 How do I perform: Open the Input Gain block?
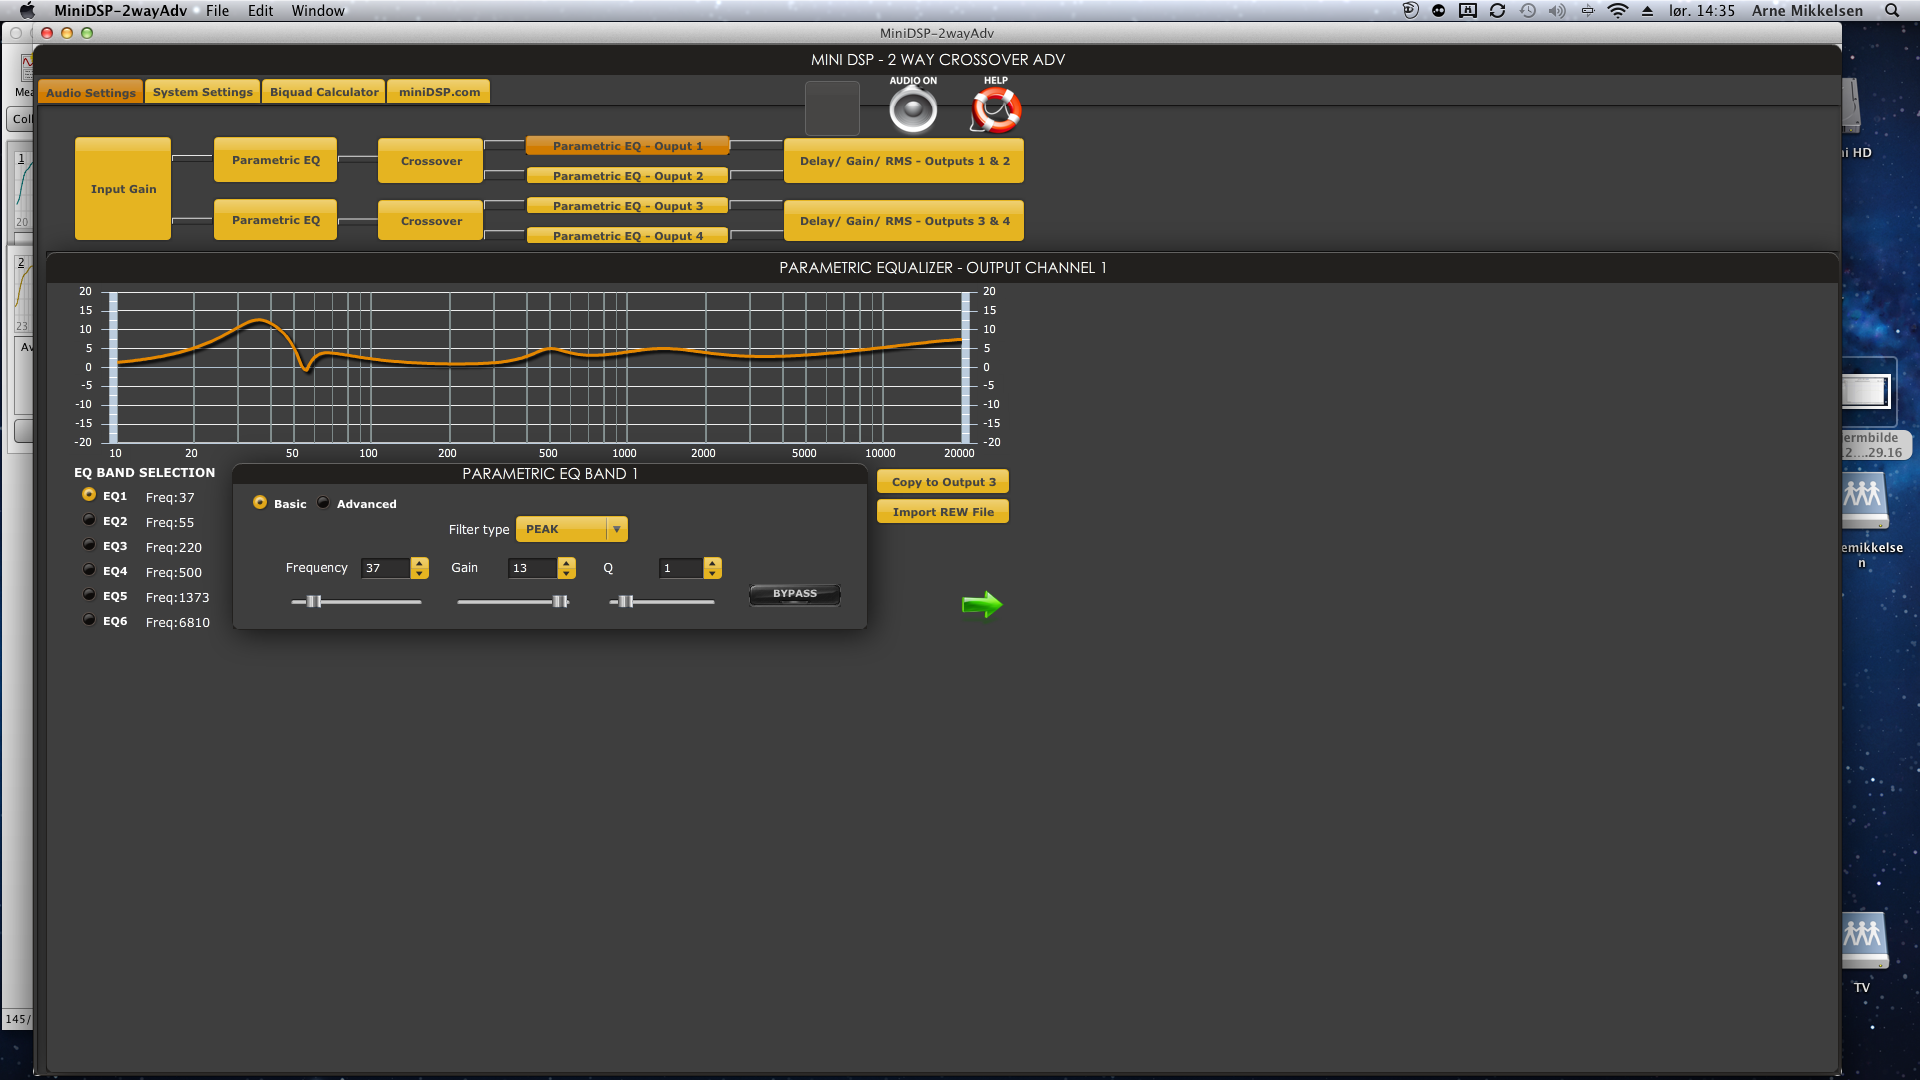click(123, 189)
